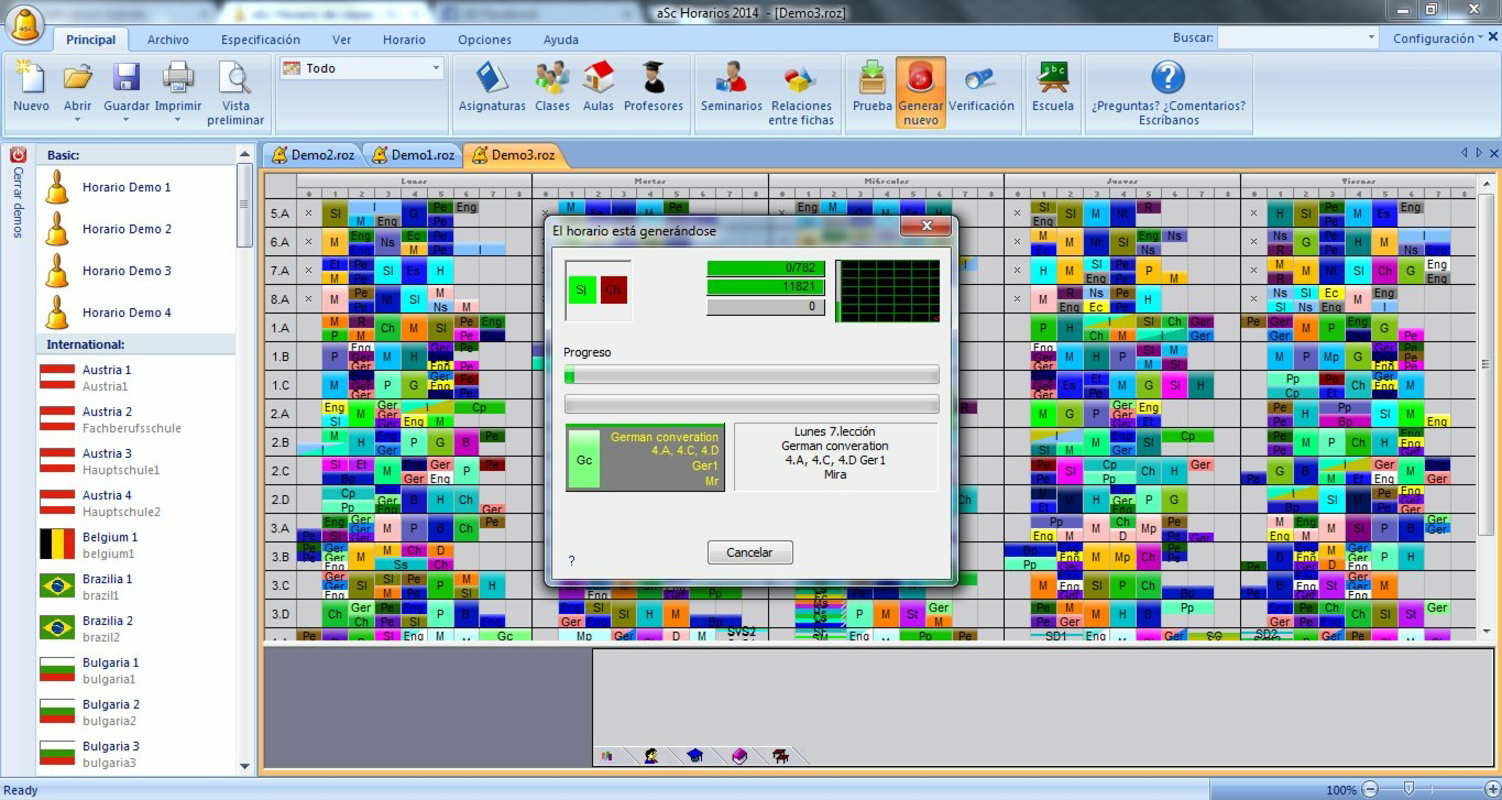Open Vista preliminar print preview
This screenshot has width=1502, height=800.
(x=235, y=78)
